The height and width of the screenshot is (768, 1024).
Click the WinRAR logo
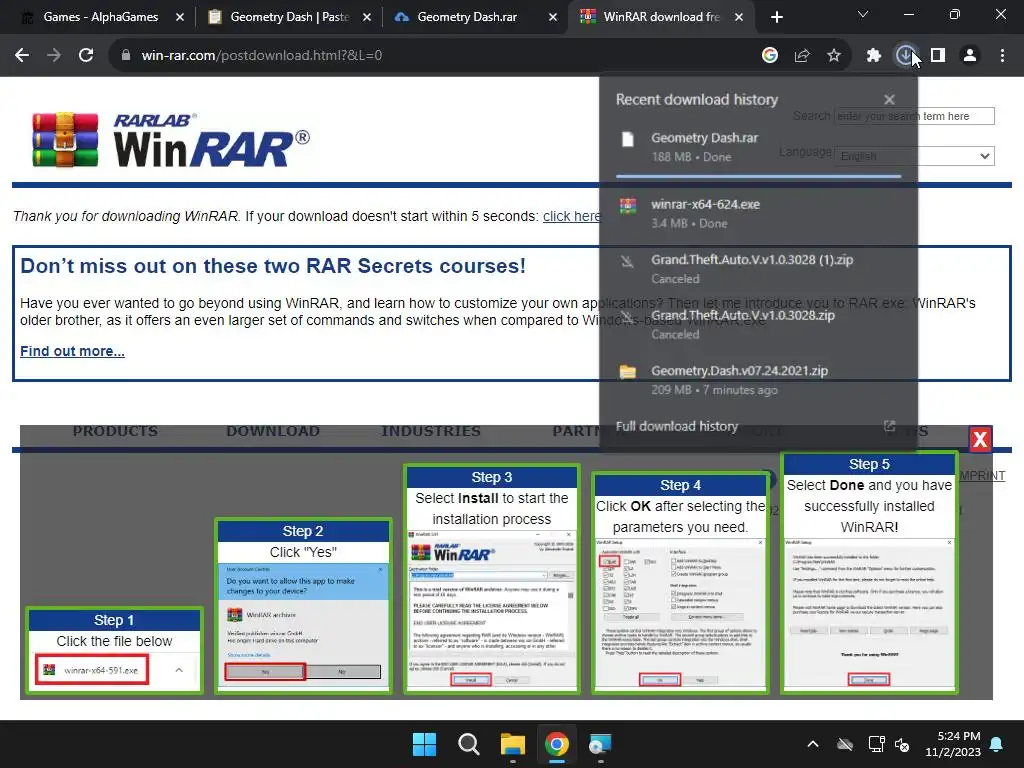pyautogui.click(x=171, y=140)
